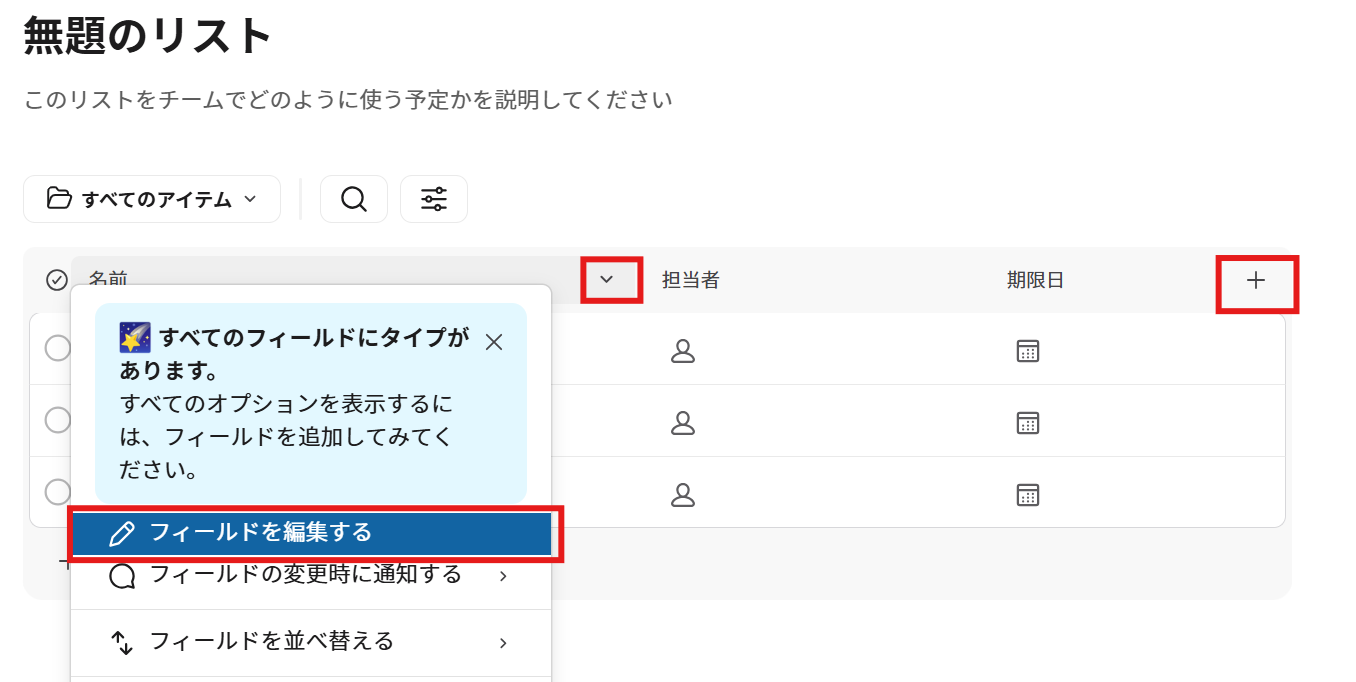Click the pencil icon for フィールドを編集する
1356x682 pixels.
point(122,533)
